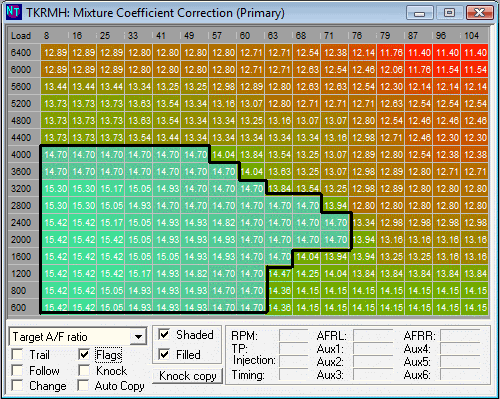Select the Load 8 column header
Image resolution: width=500 pixels, height=399 pixels.
55,36
